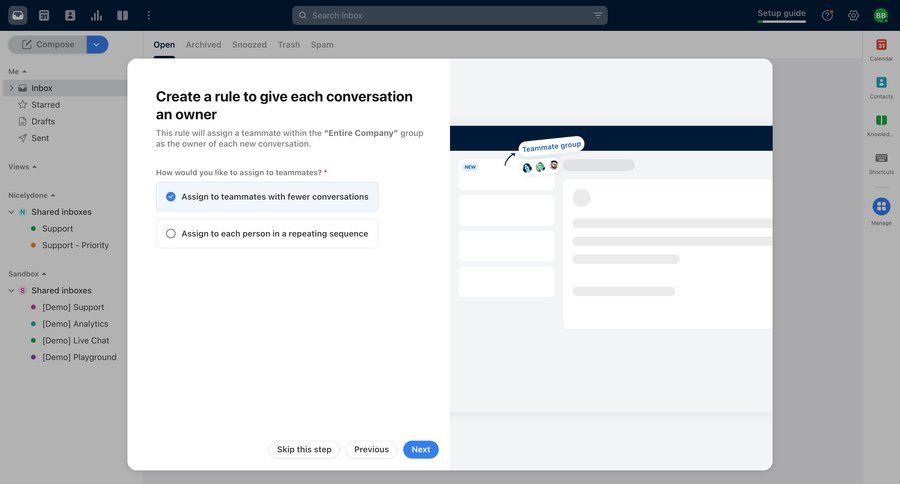Collapse Nicelydone Shared inboxes chevron
This screenshot has width=900, height=484.
11,212
